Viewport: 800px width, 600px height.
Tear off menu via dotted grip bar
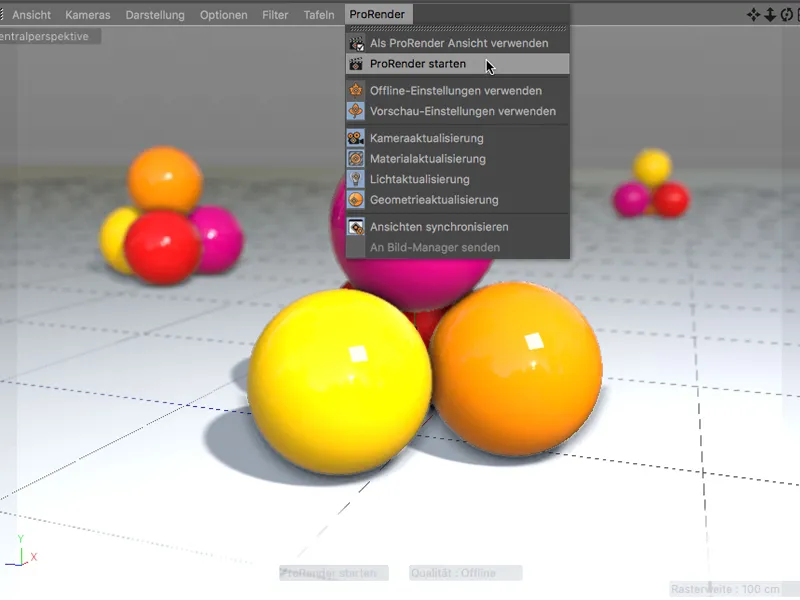pyautogui.click(x=458, y=29)
